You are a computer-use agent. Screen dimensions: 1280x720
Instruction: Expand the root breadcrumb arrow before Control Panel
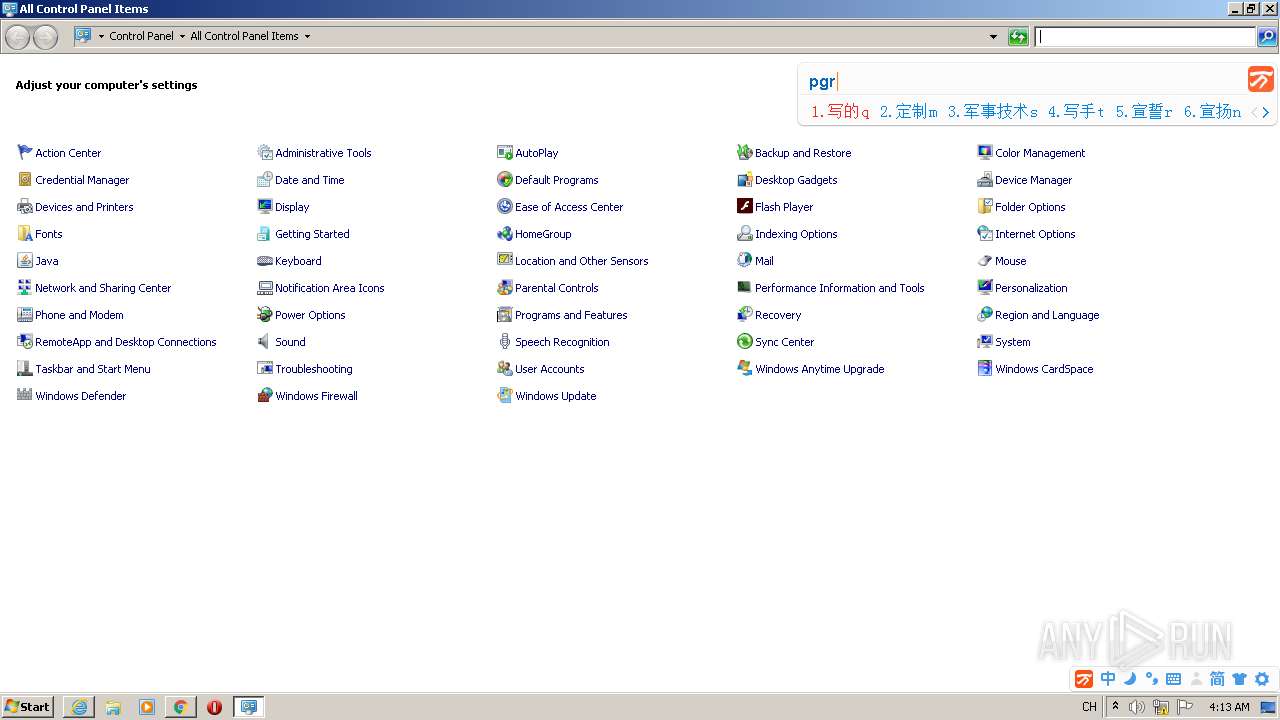(x=101, y=36)
